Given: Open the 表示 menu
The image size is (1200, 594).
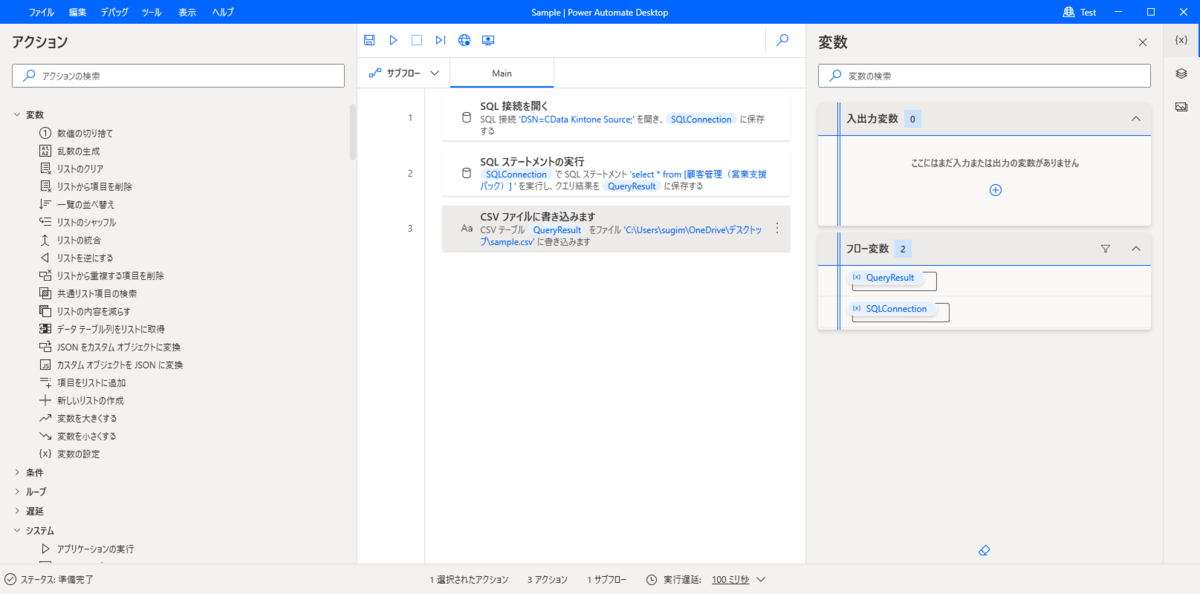Looking at the screenshot, I should point(187,12).
